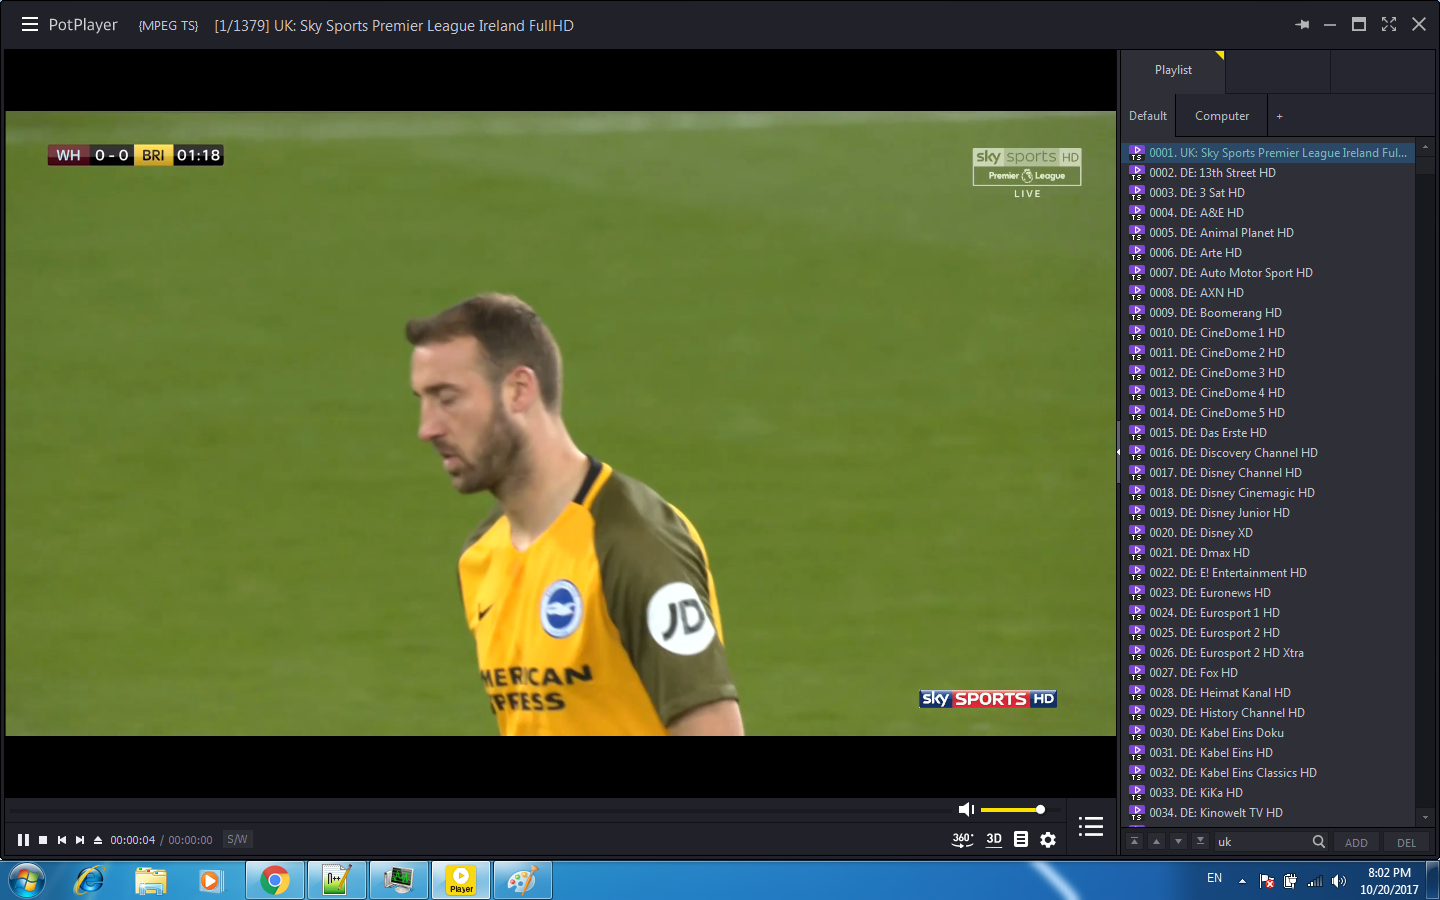Screen dimensions: 1440x900
Task: Pin the player window on top
Action: click(x=1302, y=24)
